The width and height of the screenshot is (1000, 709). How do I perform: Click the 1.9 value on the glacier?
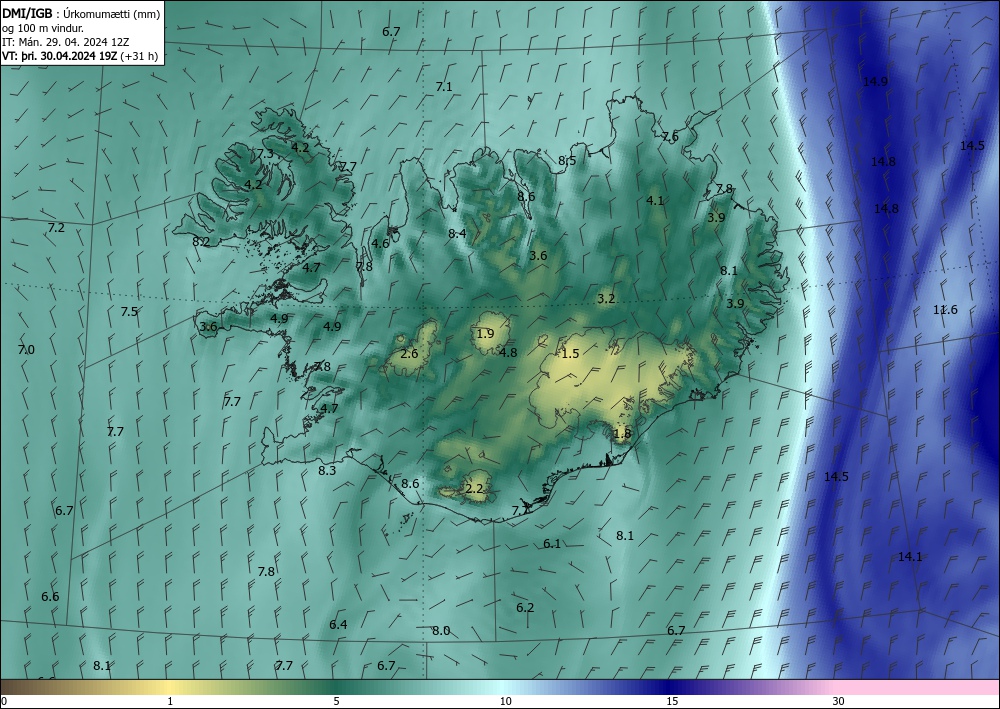coord(485,333)
